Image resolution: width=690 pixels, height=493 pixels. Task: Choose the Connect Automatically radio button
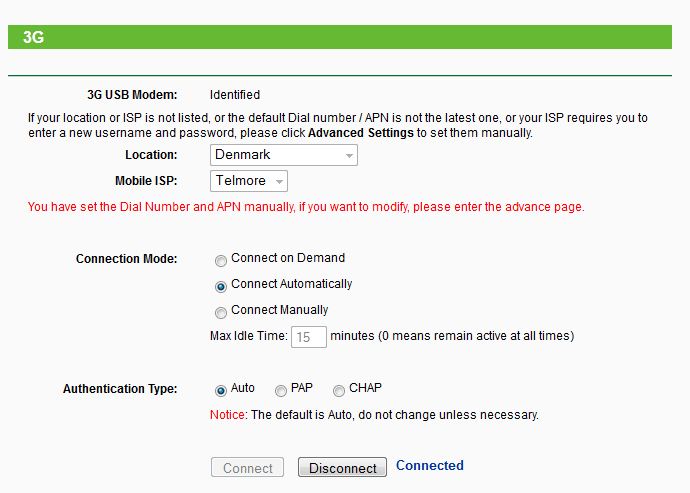[221, 285]
